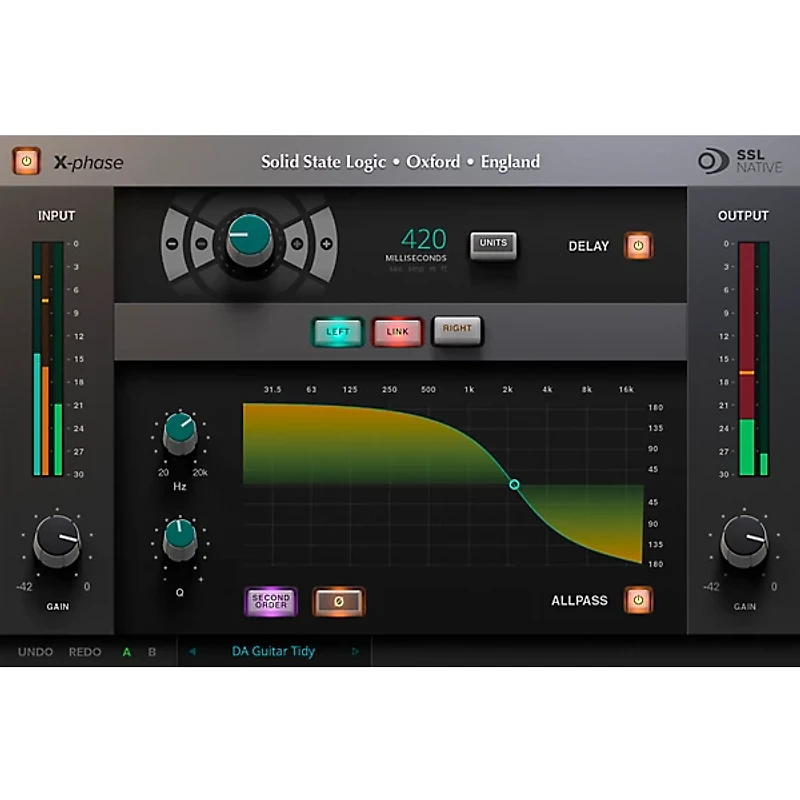Toggle the DELAY section power switch
800x800 pixels.
tap(639, 245)
